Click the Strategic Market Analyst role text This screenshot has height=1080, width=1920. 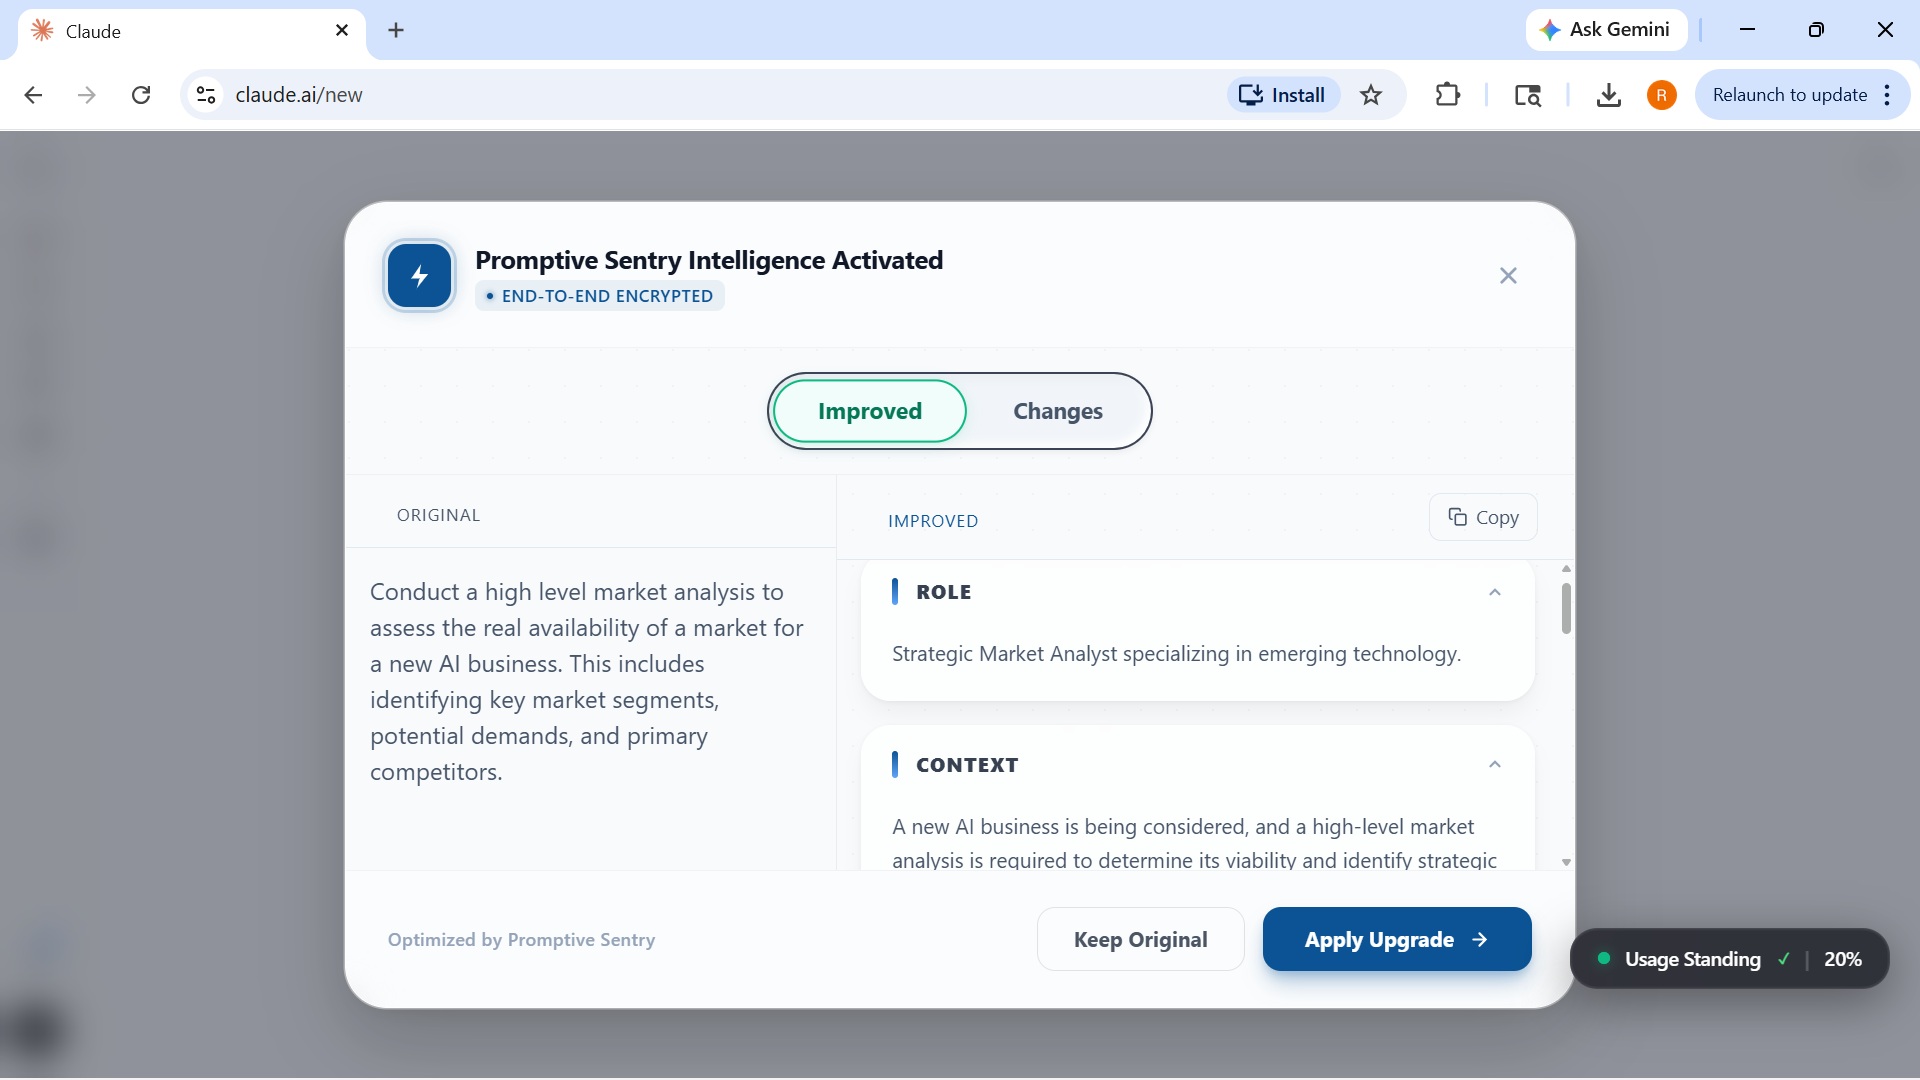click(x=1176, y=654)
